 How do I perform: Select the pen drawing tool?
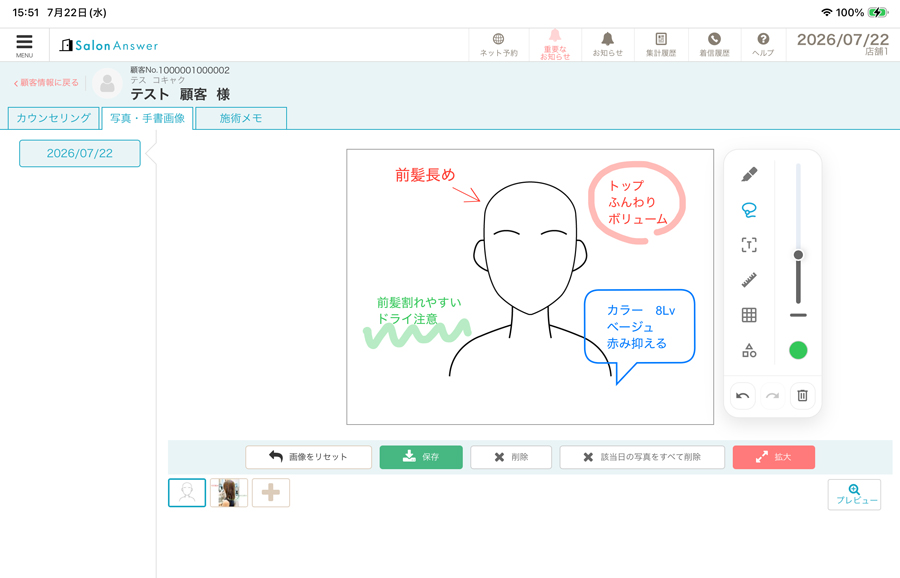coord(749,174)
